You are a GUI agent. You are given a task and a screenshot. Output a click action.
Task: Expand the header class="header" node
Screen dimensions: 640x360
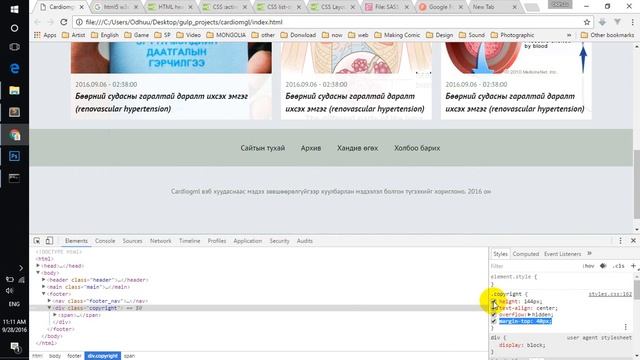[44, 280]
